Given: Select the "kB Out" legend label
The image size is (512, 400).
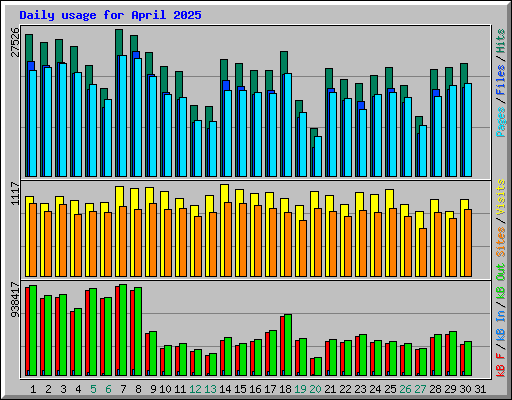Looking at the screenshot, I should [x=501, y=282].
